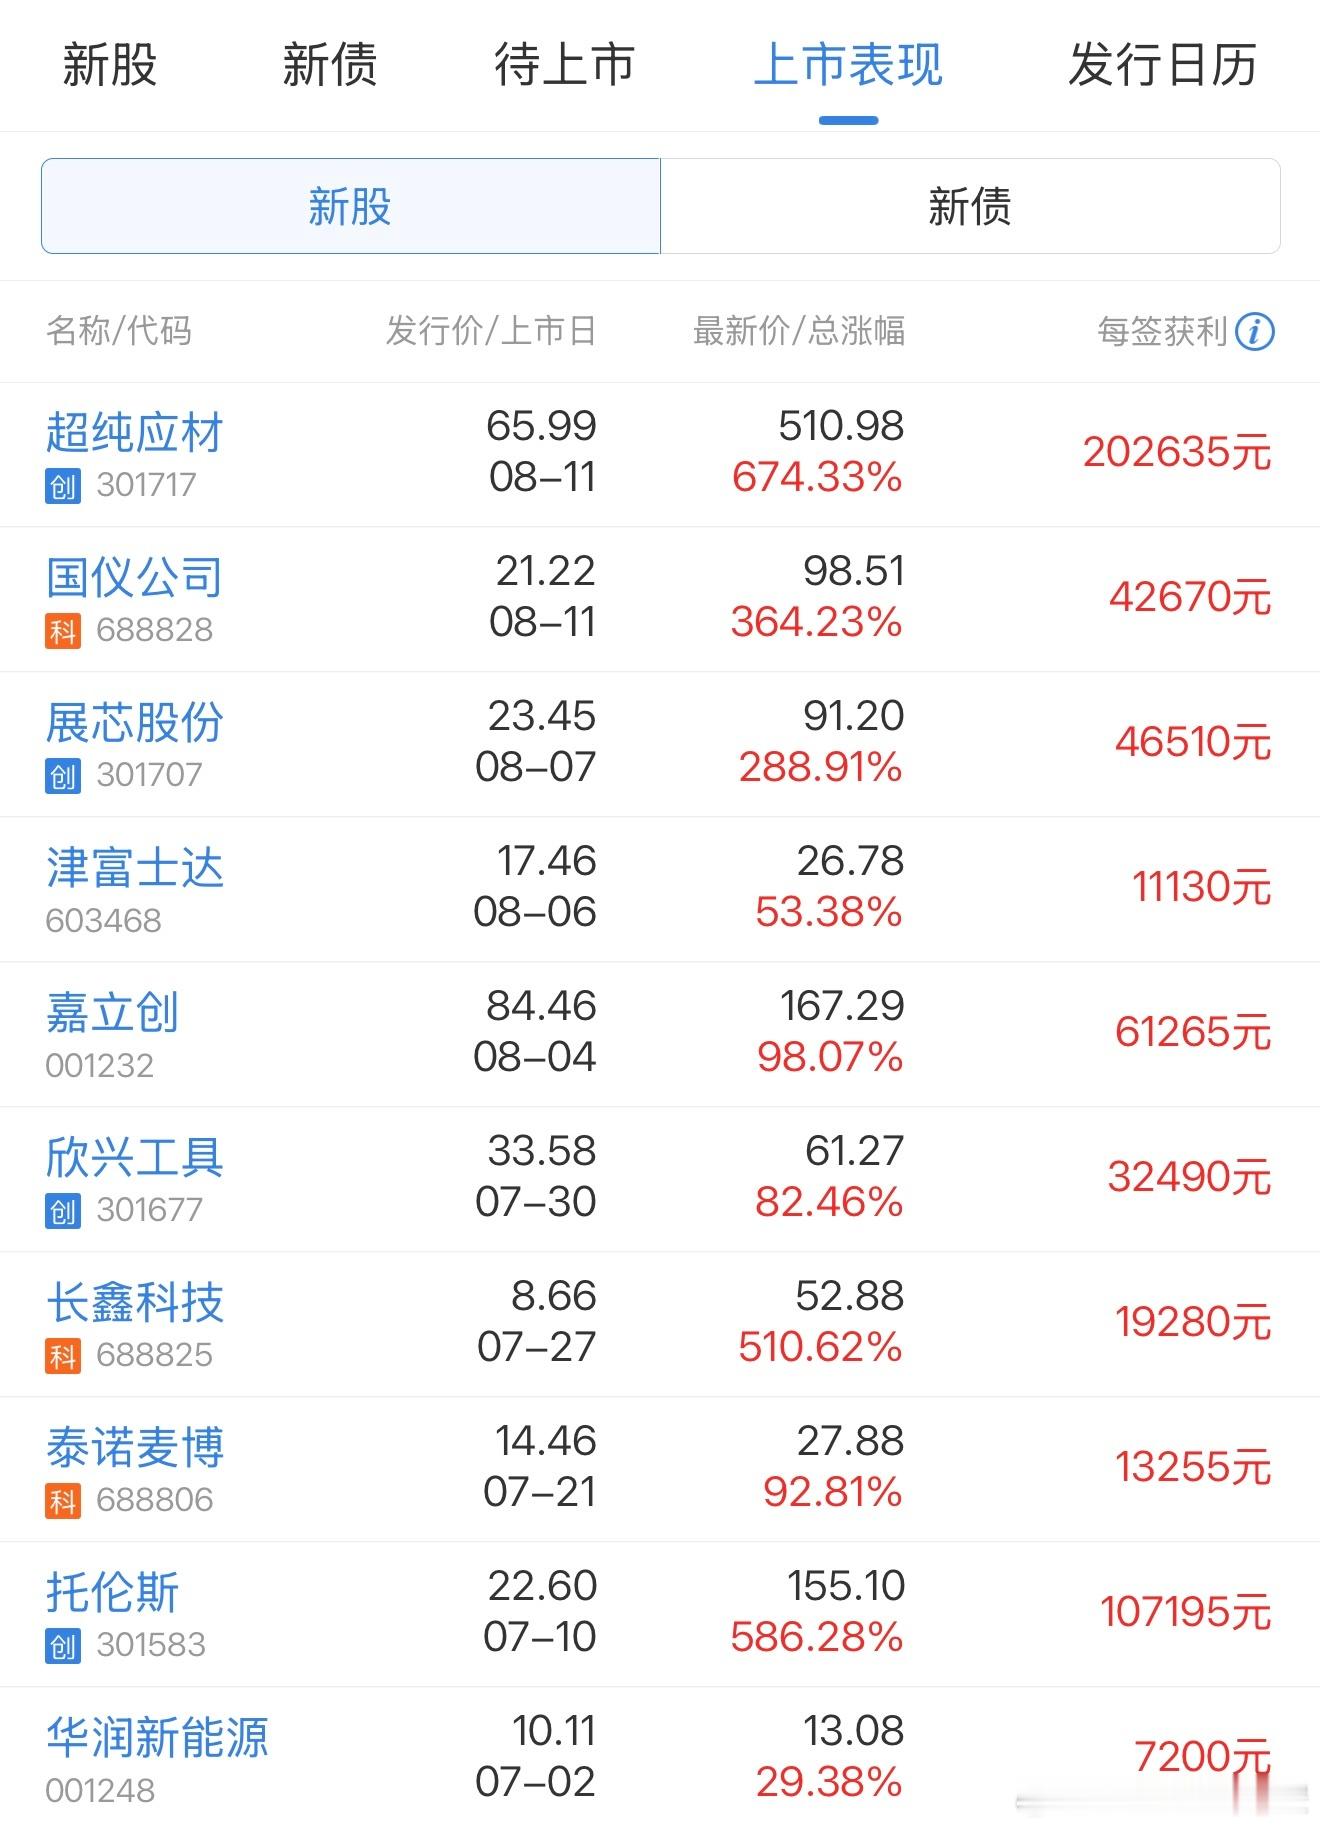Switch the segmented toggle to 新债
1320x1829 pixels.
coord(970,206)
